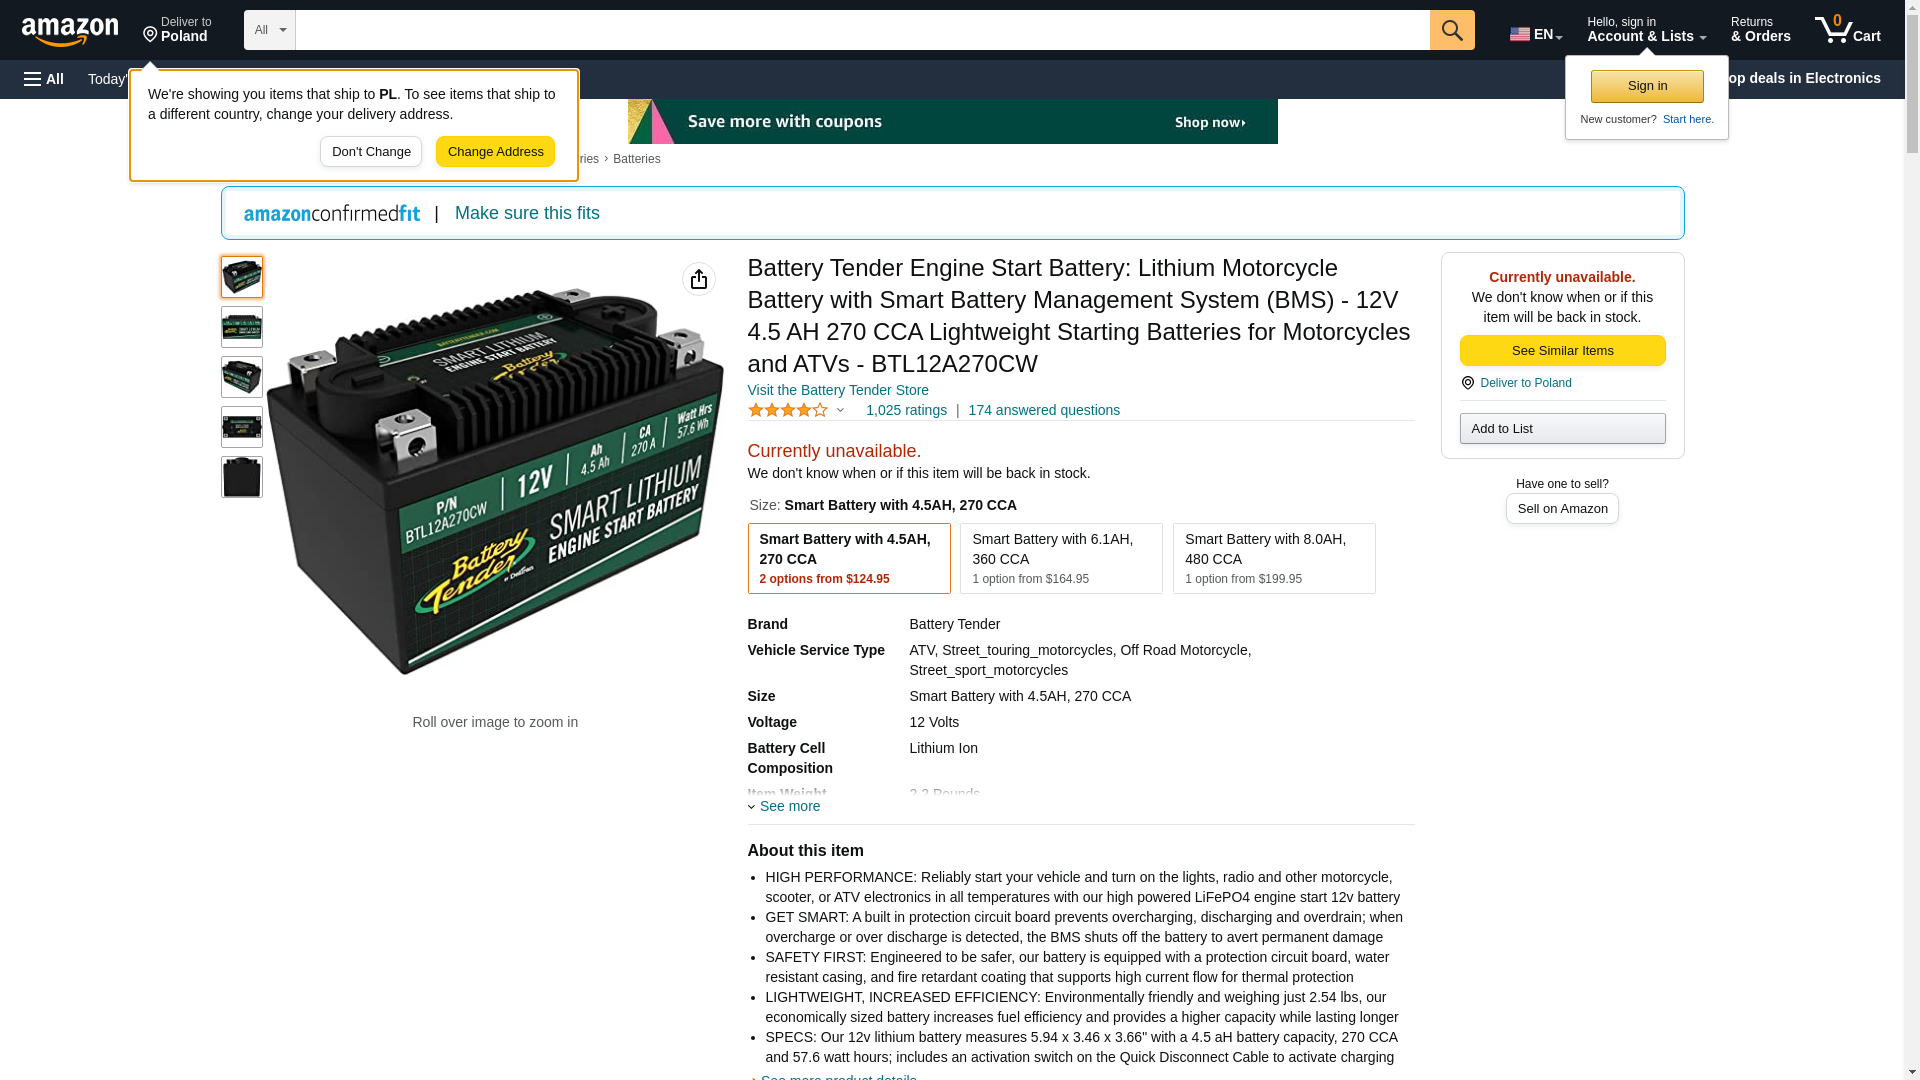Click the share icon on product image
This screenshot has height=1080, width=1920.
[x=698, y=279]
